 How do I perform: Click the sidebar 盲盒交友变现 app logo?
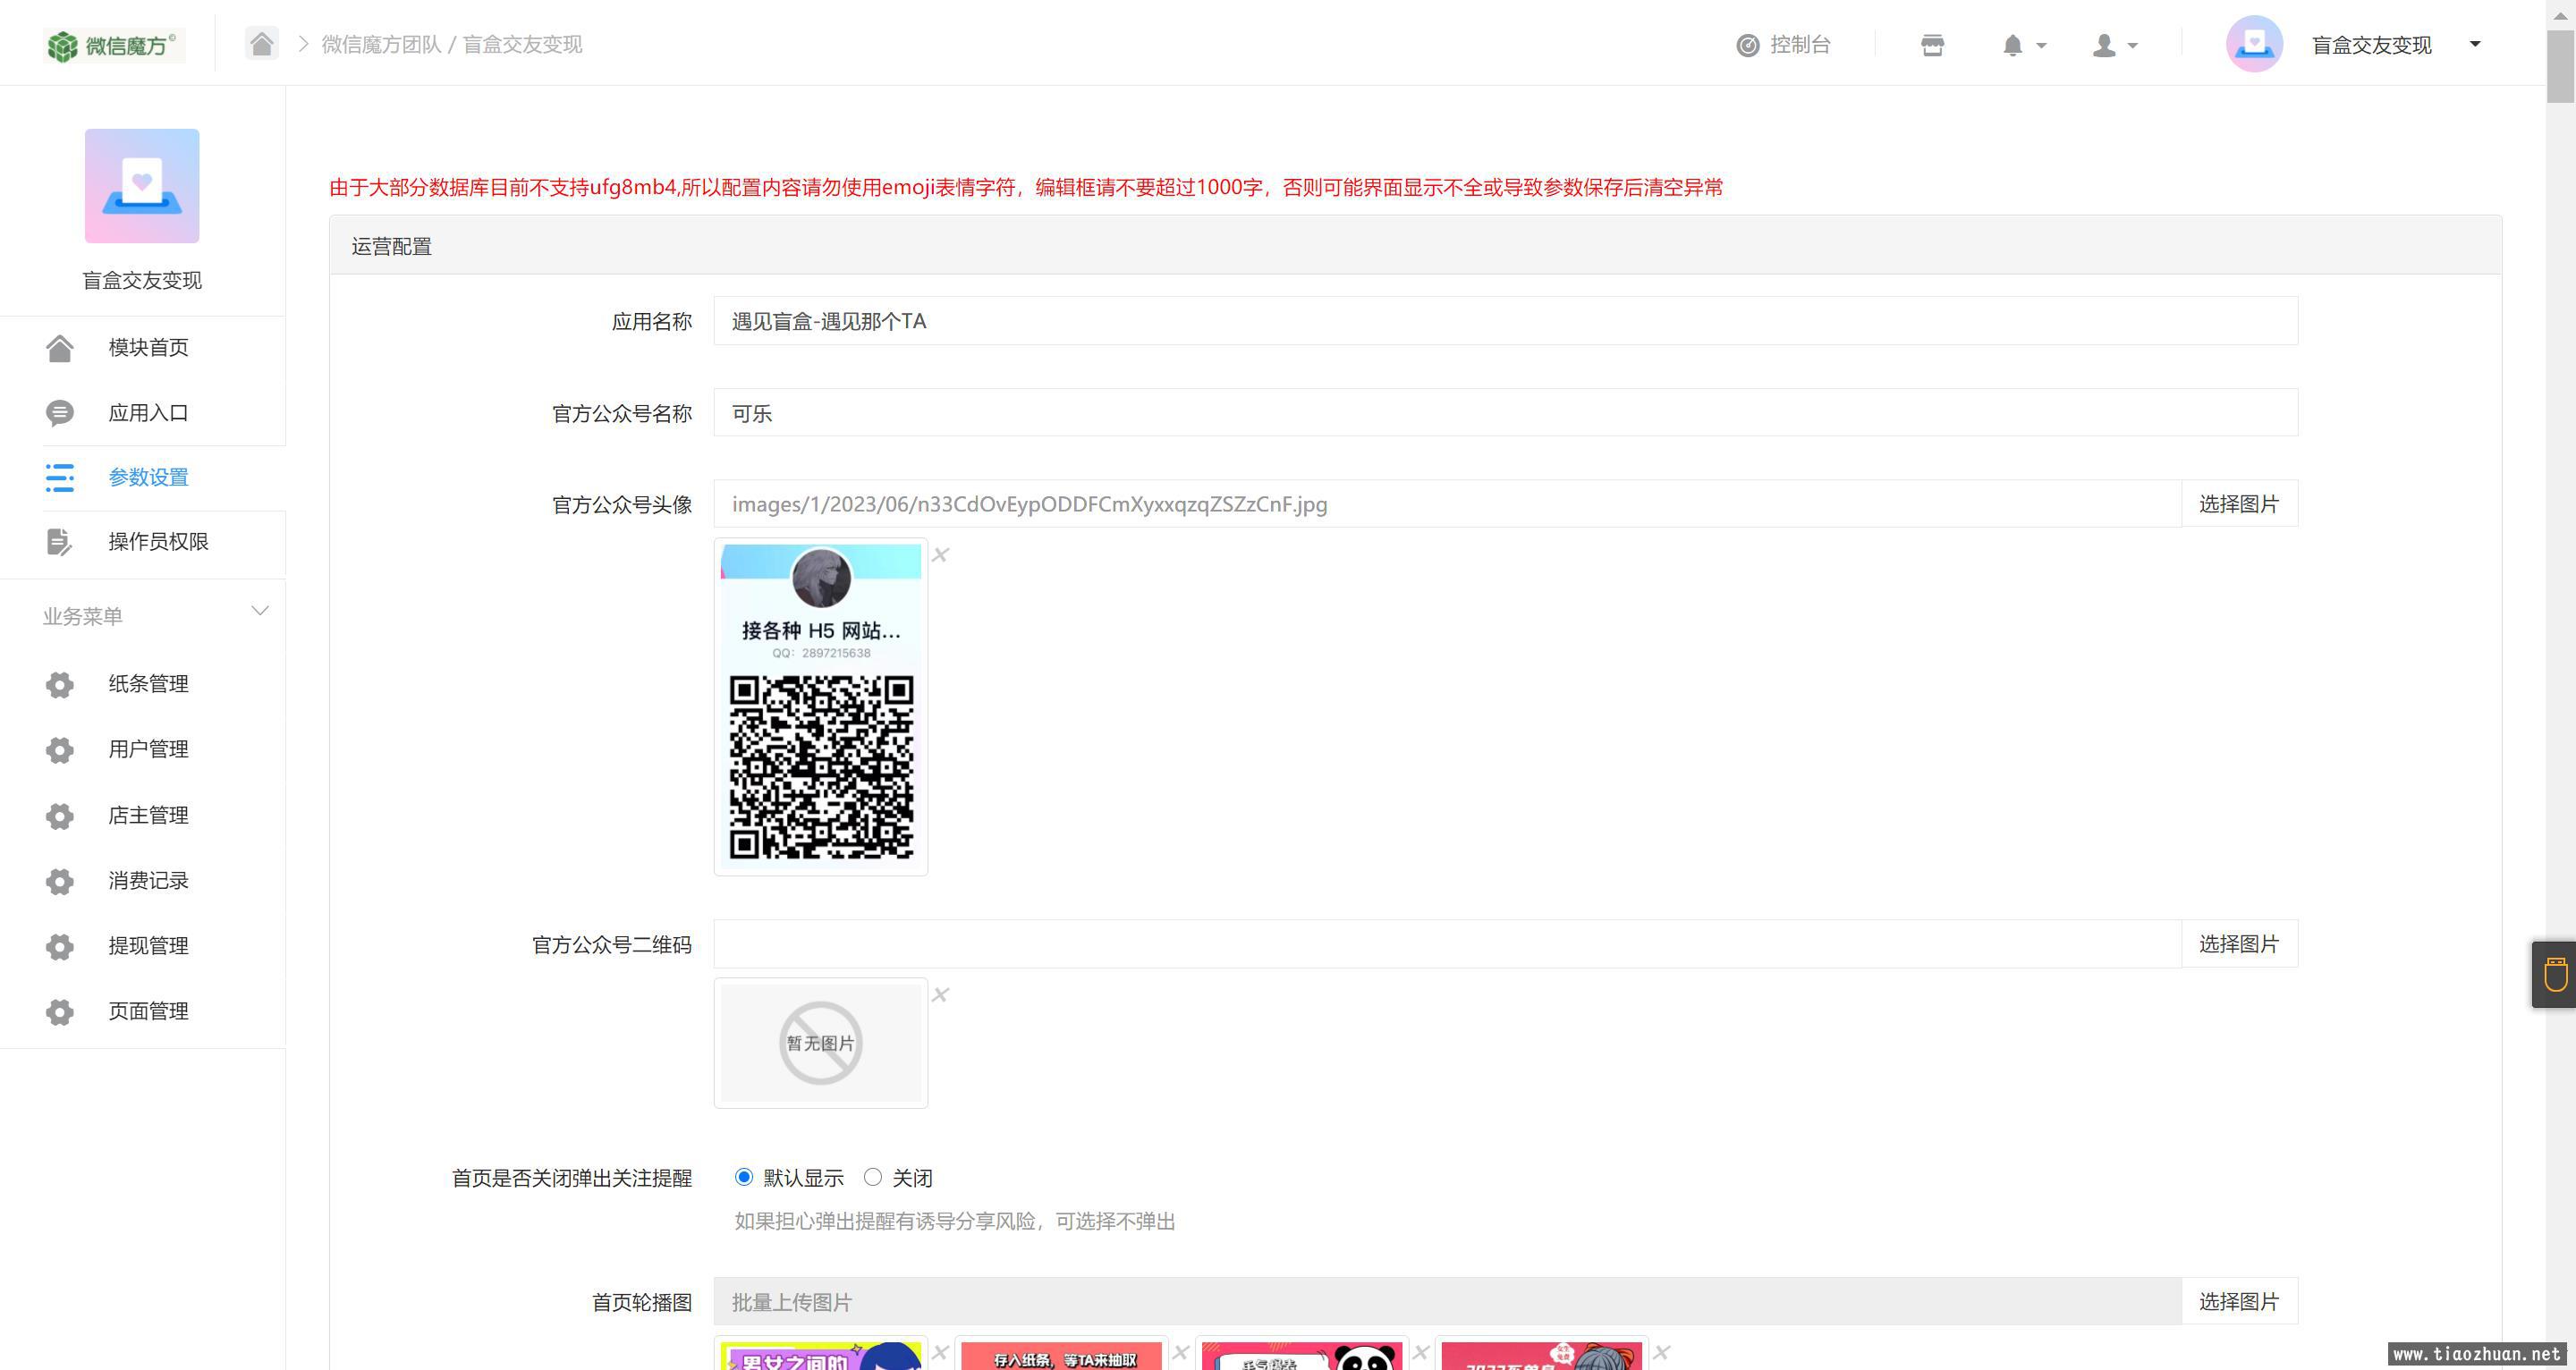click(x=142, y=185)
